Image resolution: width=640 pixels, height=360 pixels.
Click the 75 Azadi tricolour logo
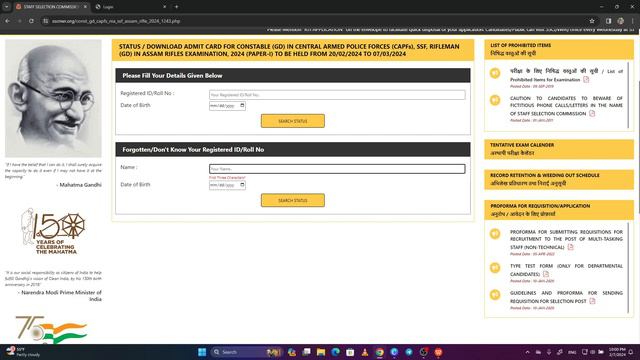click(x=51, y=329)
